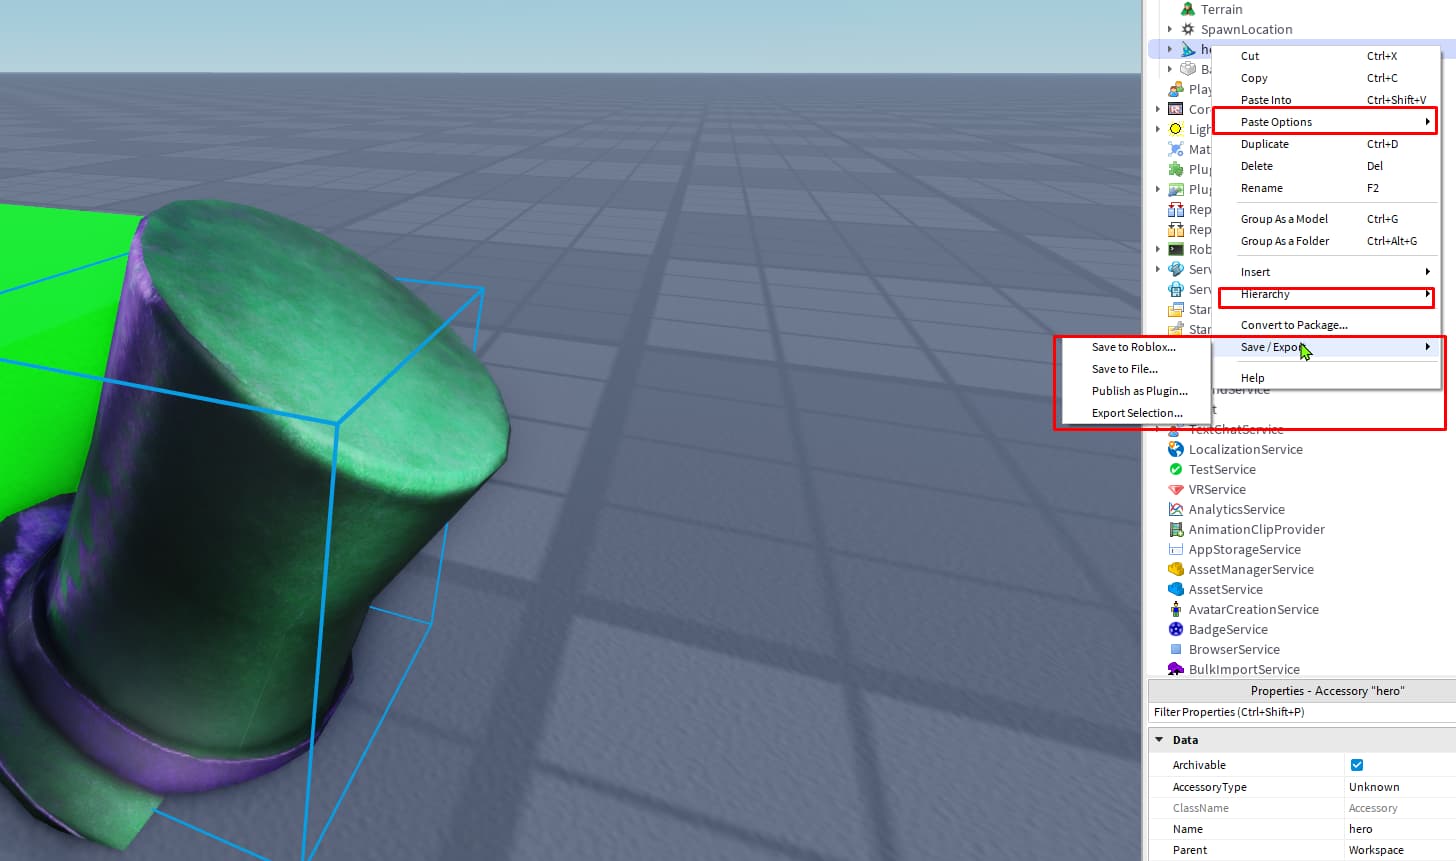This screenshot has width=1456, height=861.
Task: Select the AssetManagerService icon
Action: 1176,569
